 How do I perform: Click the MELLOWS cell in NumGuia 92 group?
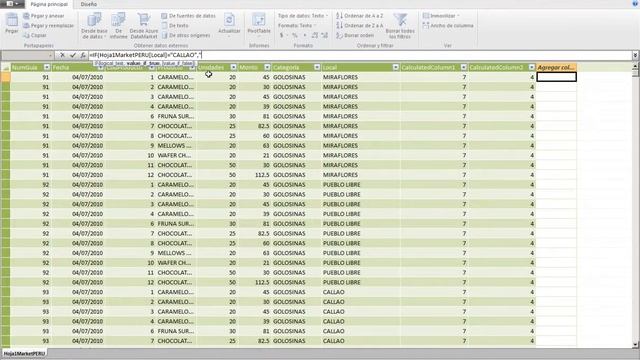[x=176, y=253]
